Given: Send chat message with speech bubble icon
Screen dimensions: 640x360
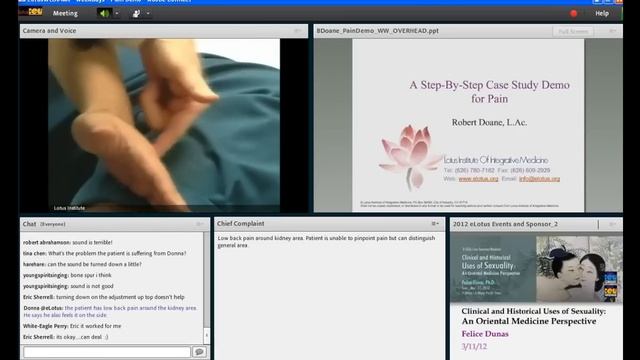Looking at the screenshot, I should (199, 352).
